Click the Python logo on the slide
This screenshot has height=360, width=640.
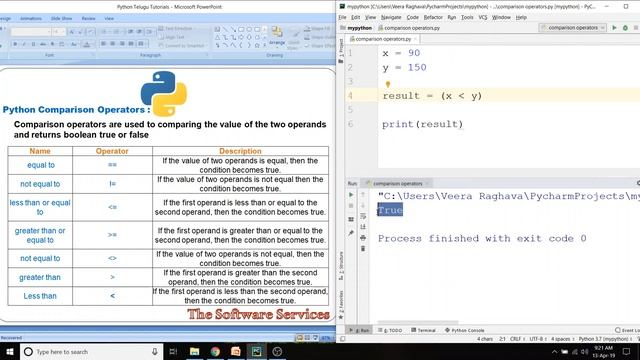[x=164, y=93]
